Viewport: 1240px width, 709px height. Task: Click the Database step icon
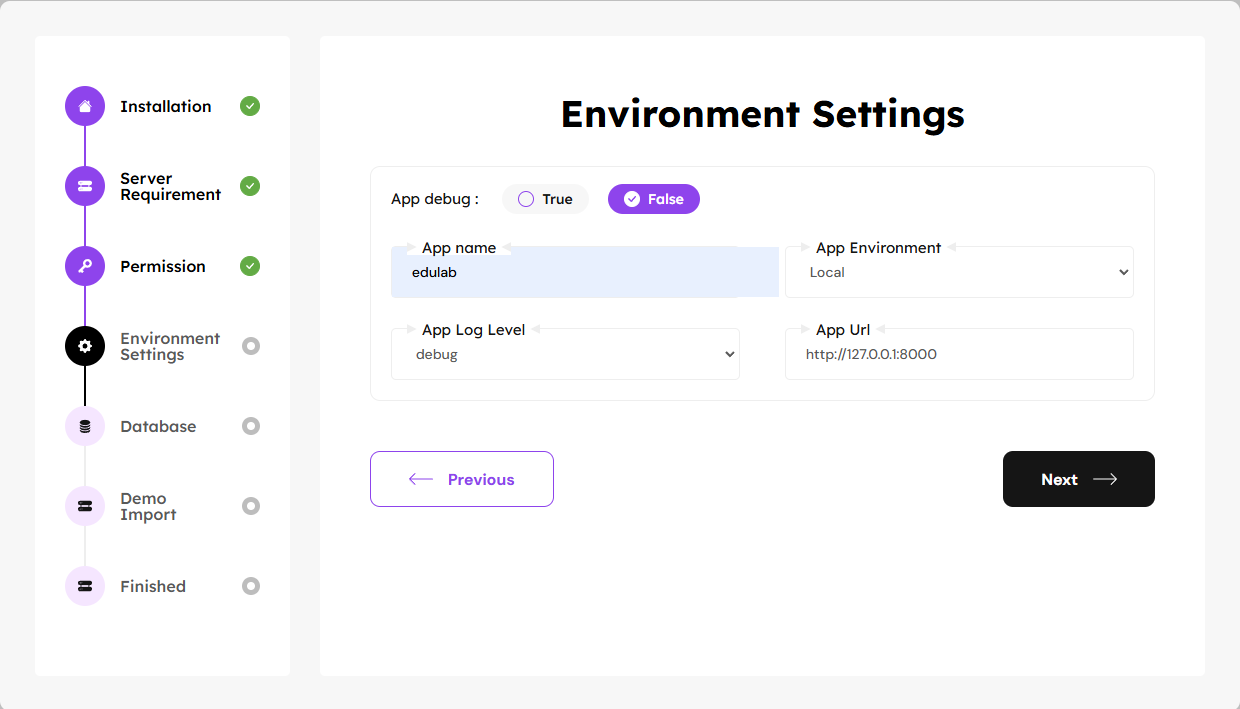(x=85, y=426)
